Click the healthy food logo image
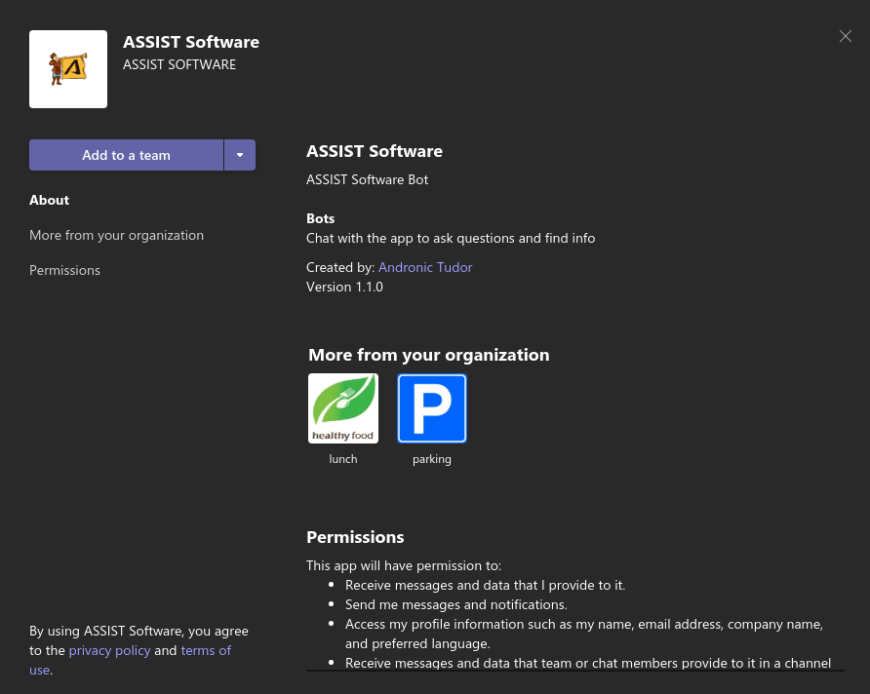Screen dimensions: 870x694 pos(343,408)
